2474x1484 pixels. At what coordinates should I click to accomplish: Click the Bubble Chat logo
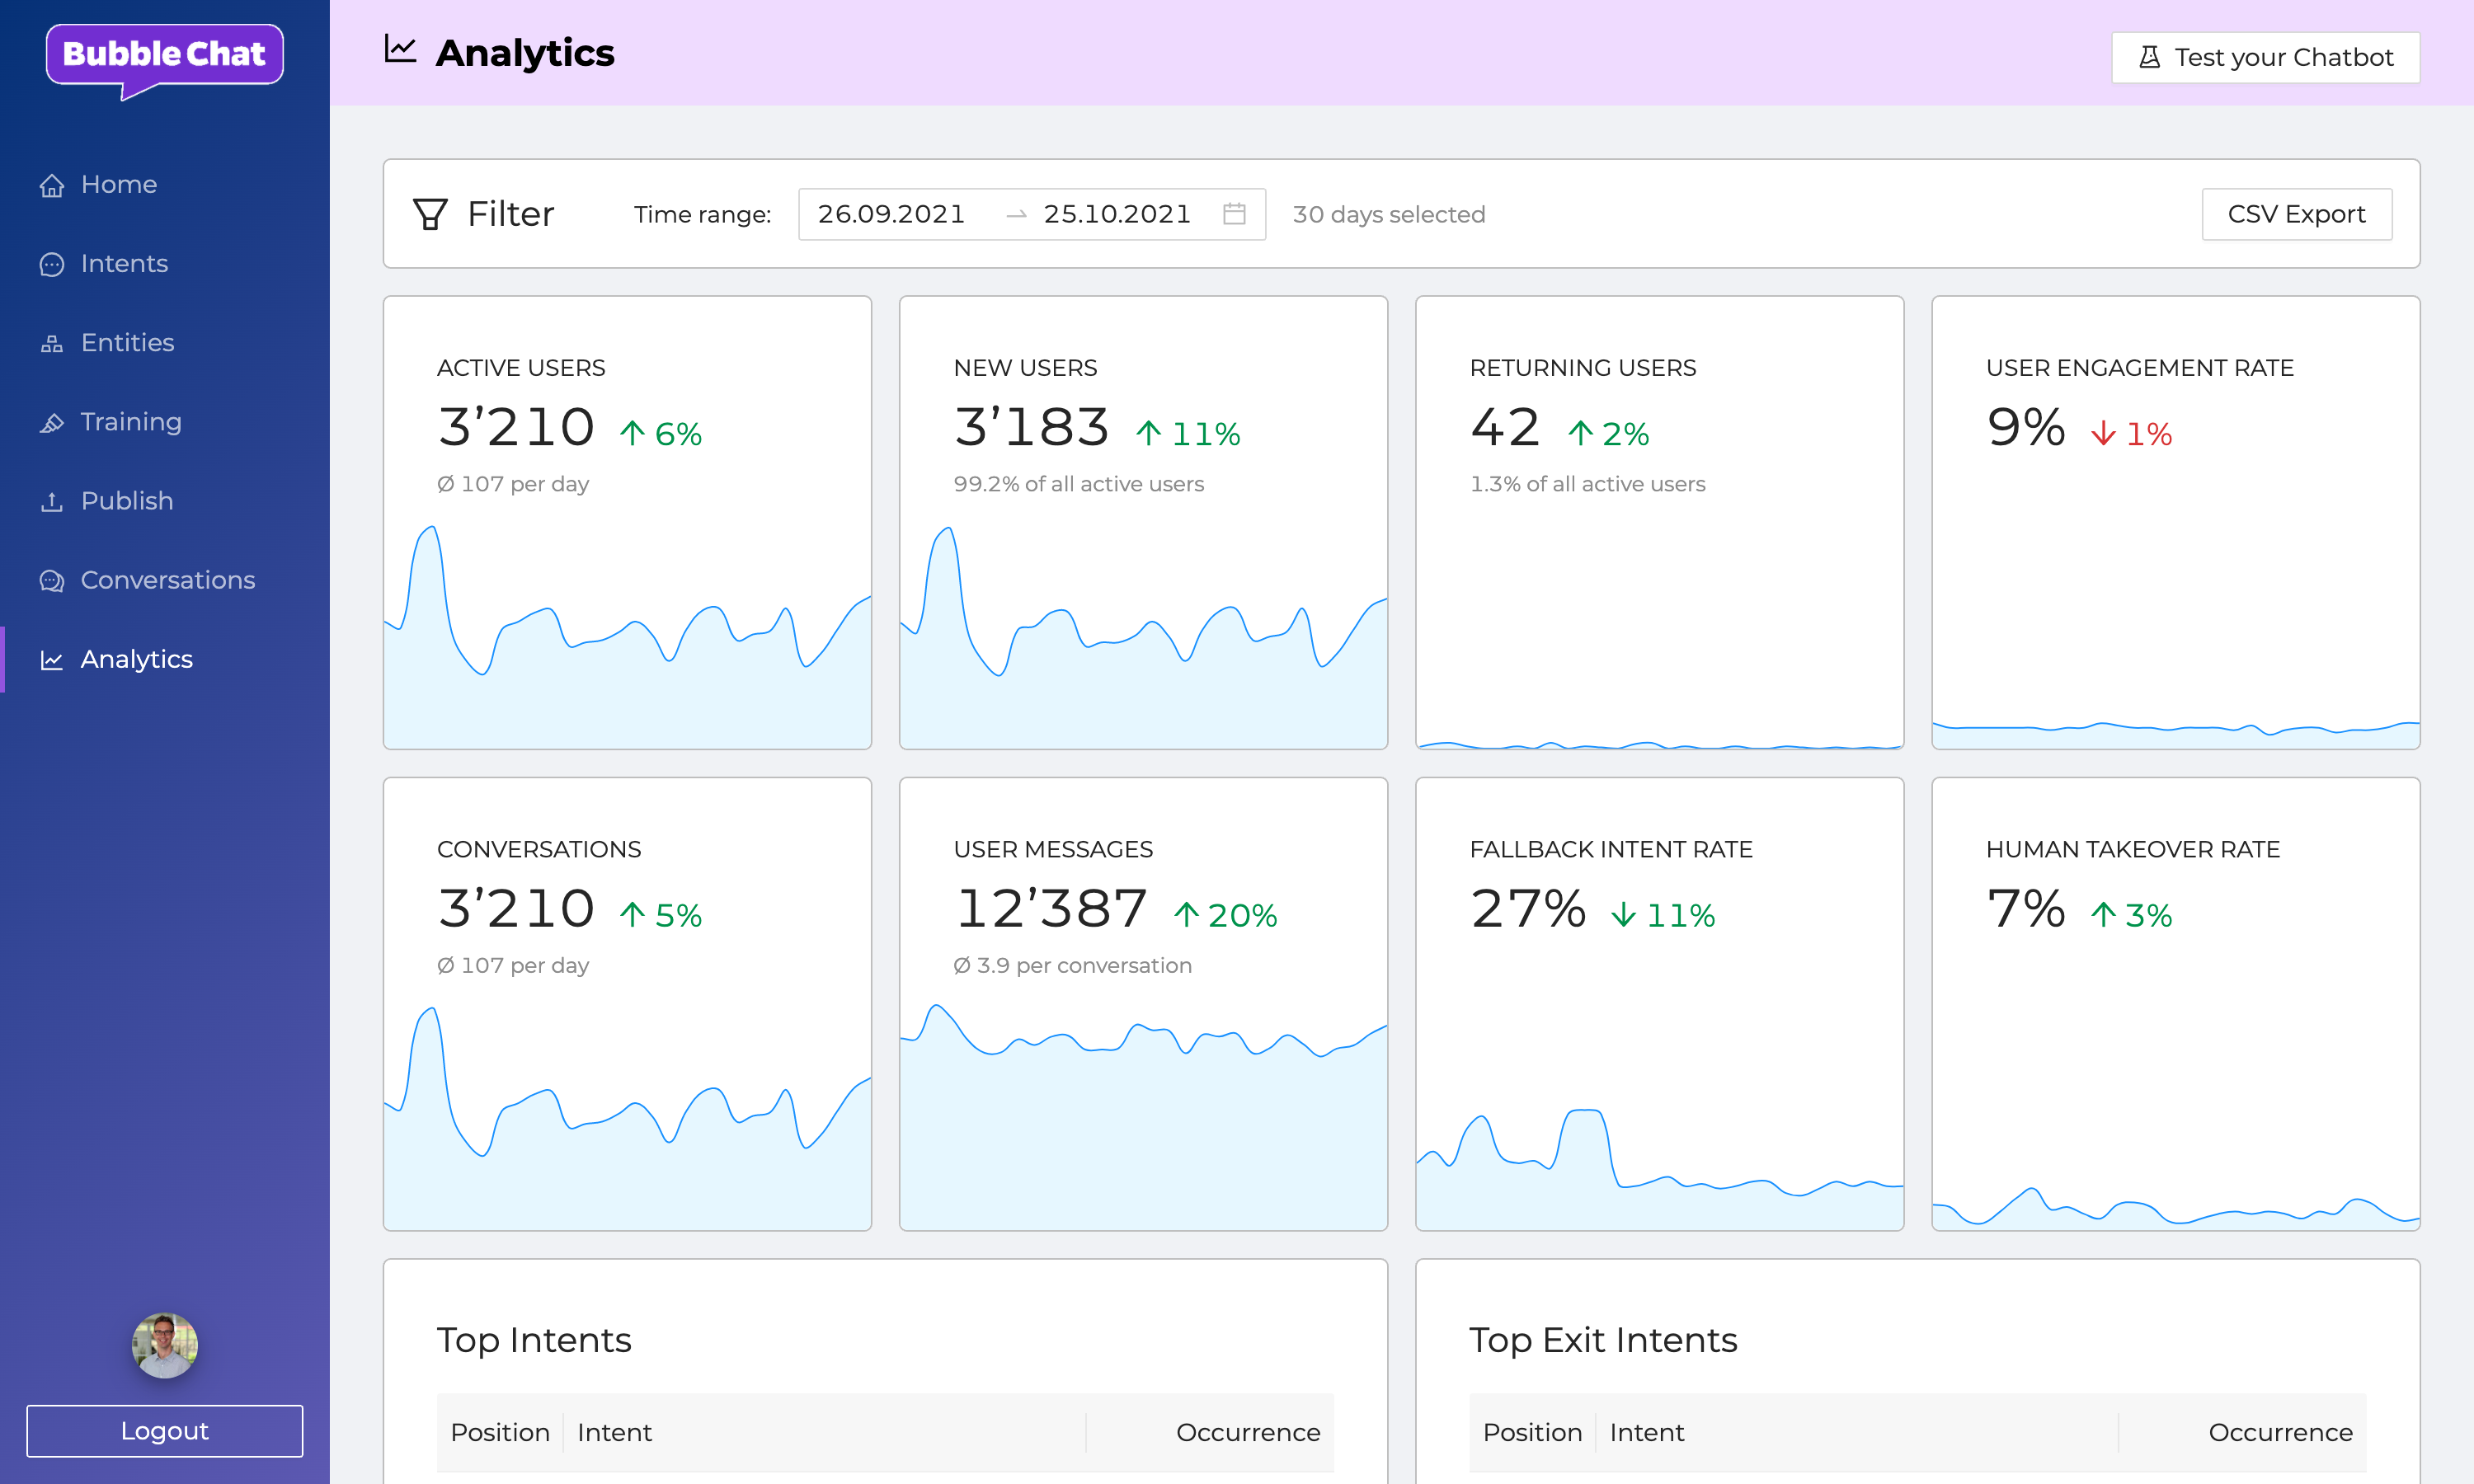pos(165,58)
